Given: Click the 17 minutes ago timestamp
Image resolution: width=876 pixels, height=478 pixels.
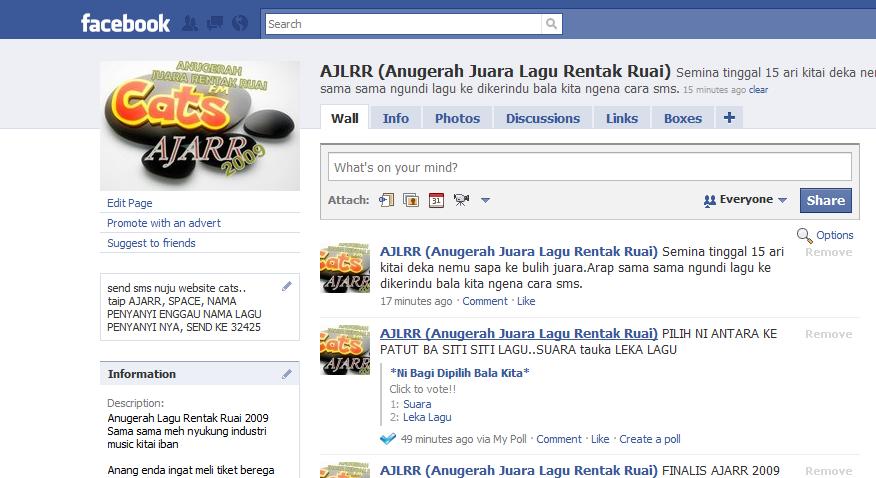Looking at the screenshot, I should click(x=416, y=301).
